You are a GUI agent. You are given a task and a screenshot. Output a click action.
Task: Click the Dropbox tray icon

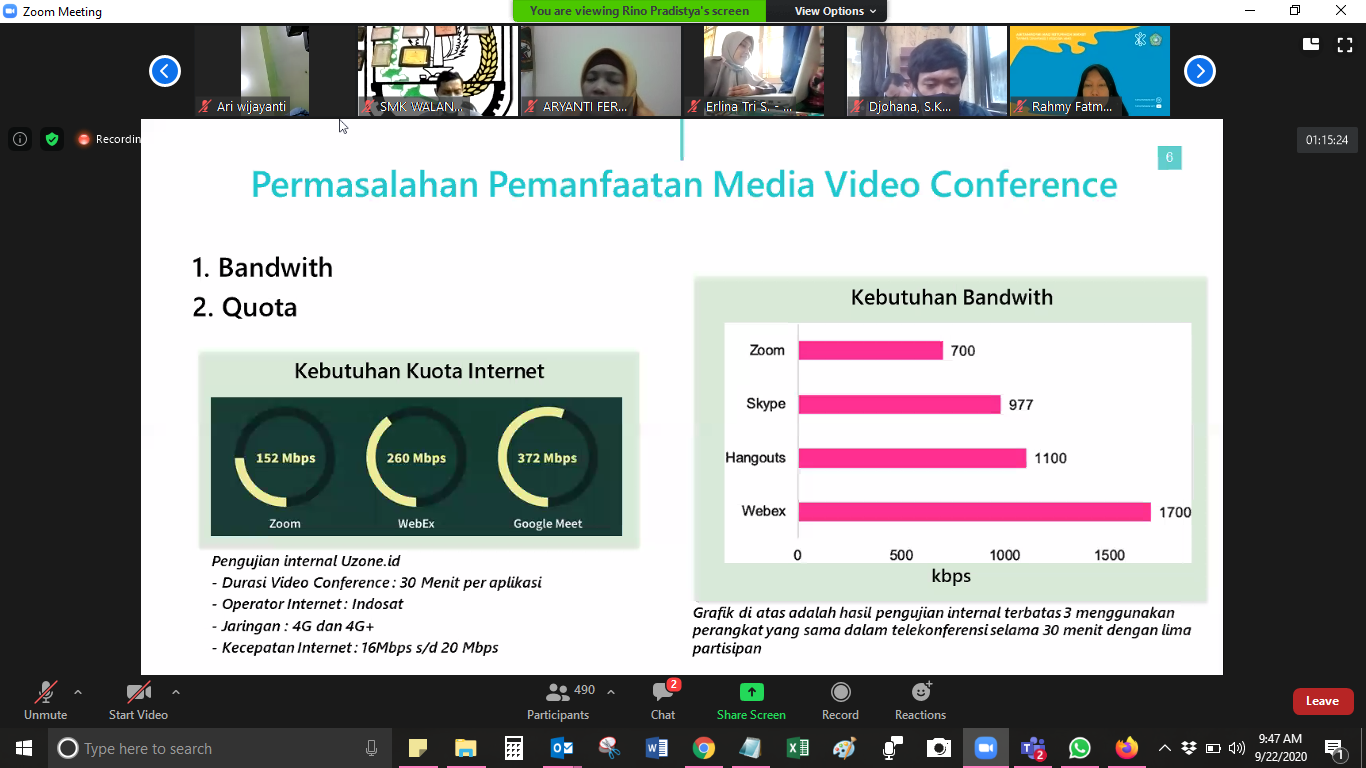[x=1189, y=748]
